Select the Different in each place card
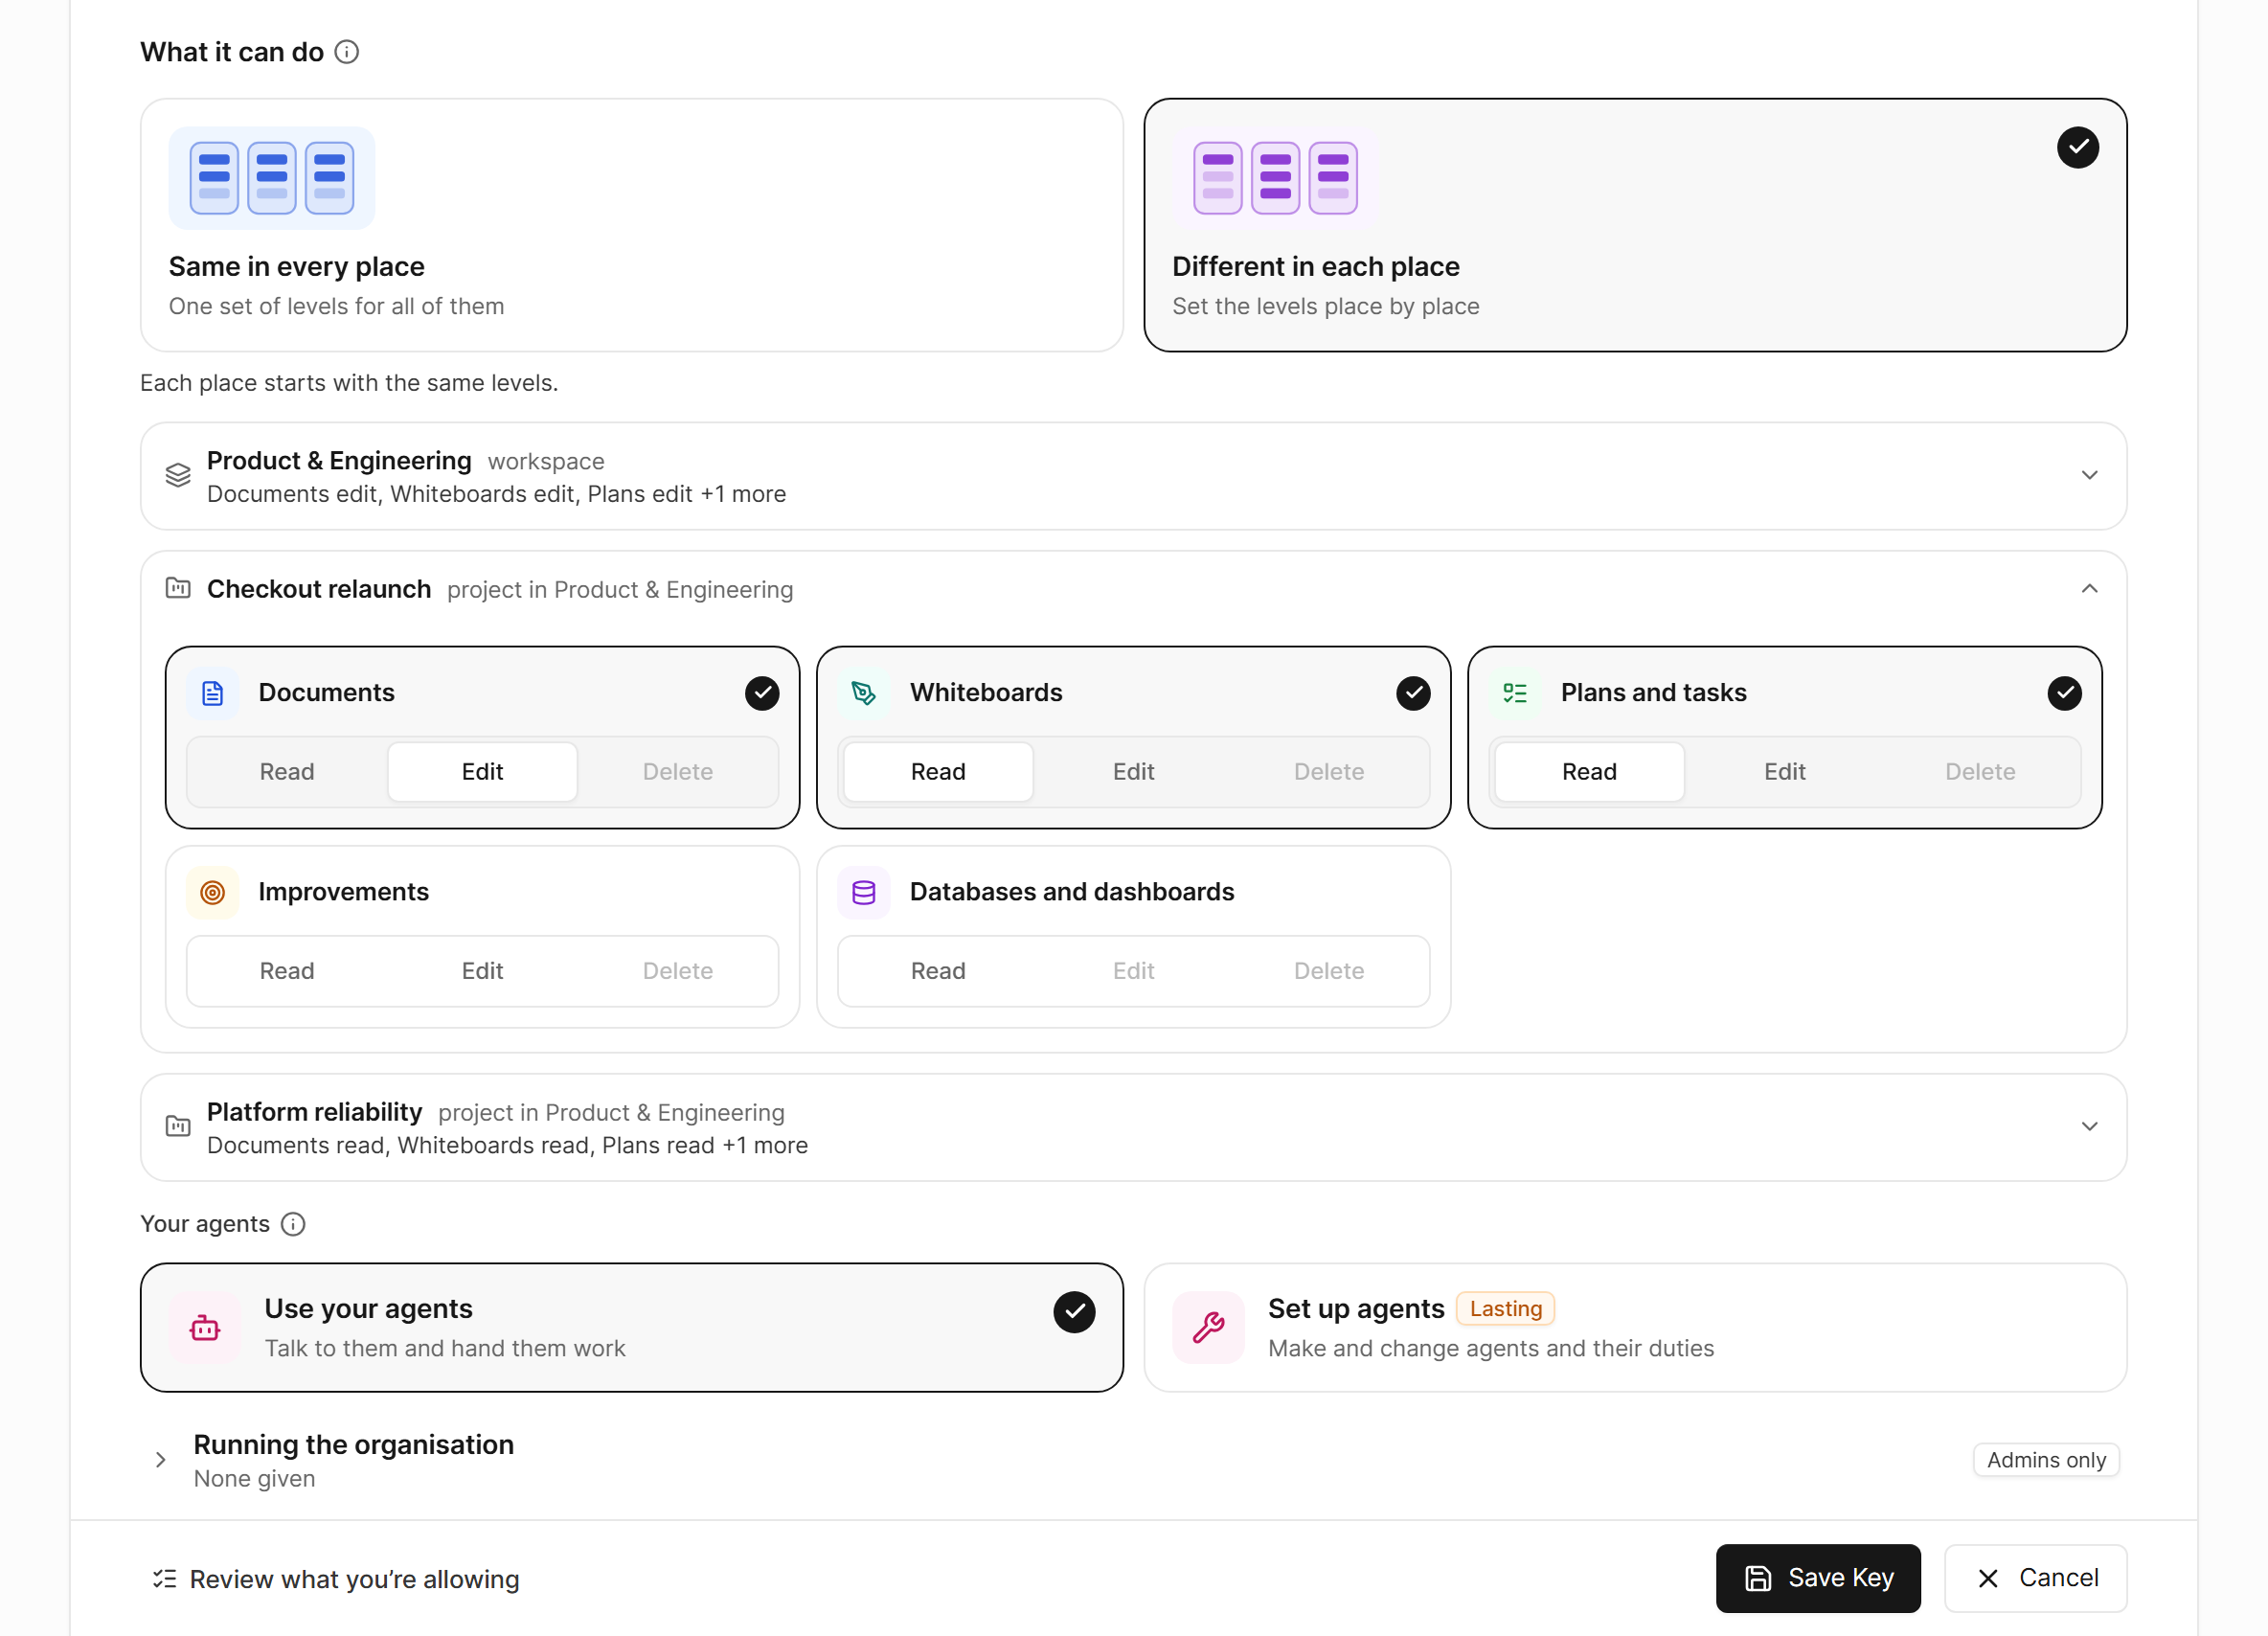 coord(1635,225)
